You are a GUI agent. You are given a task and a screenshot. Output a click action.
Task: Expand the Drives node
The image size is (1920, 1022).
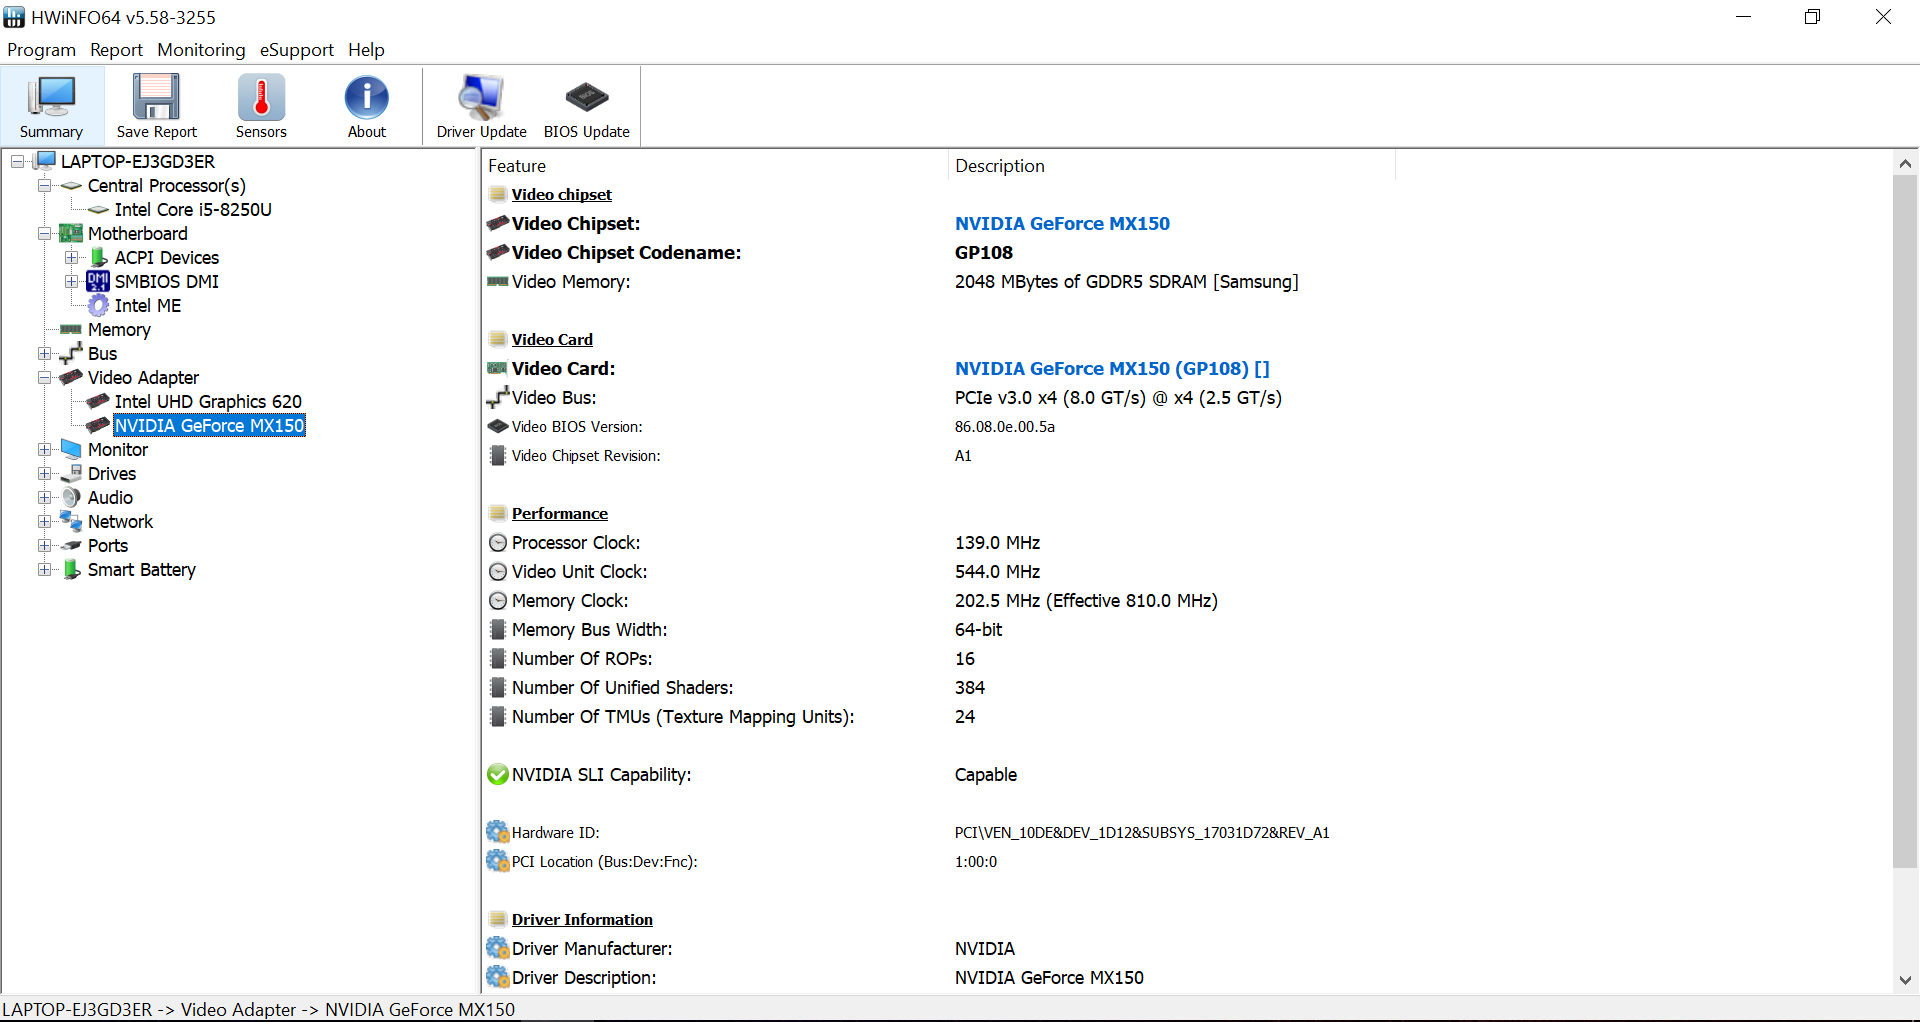point(44,473)
